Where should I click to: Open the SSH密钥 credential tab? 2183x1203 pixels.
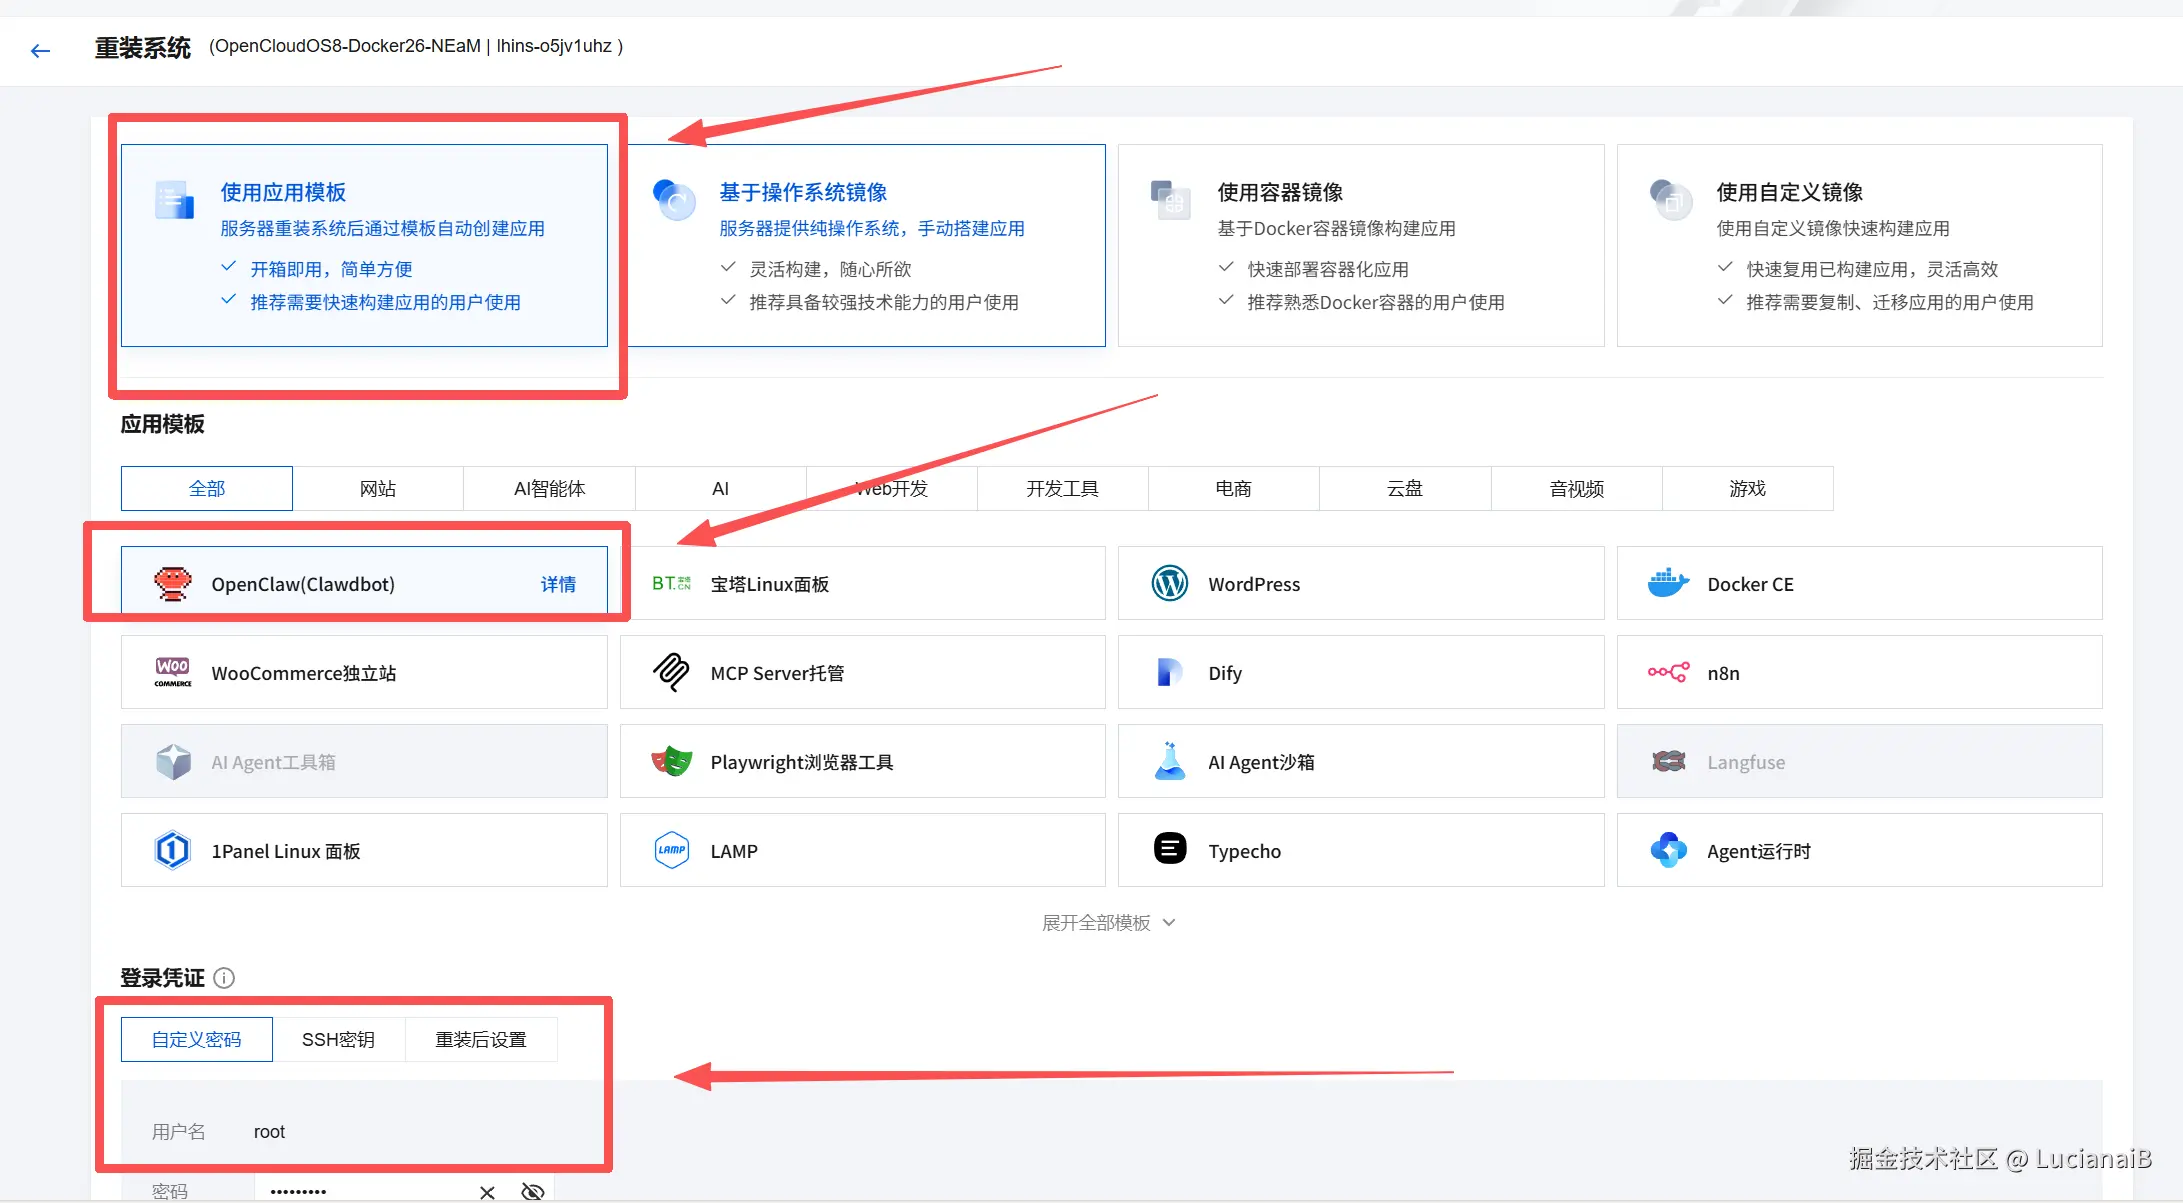coord(338,1039)
